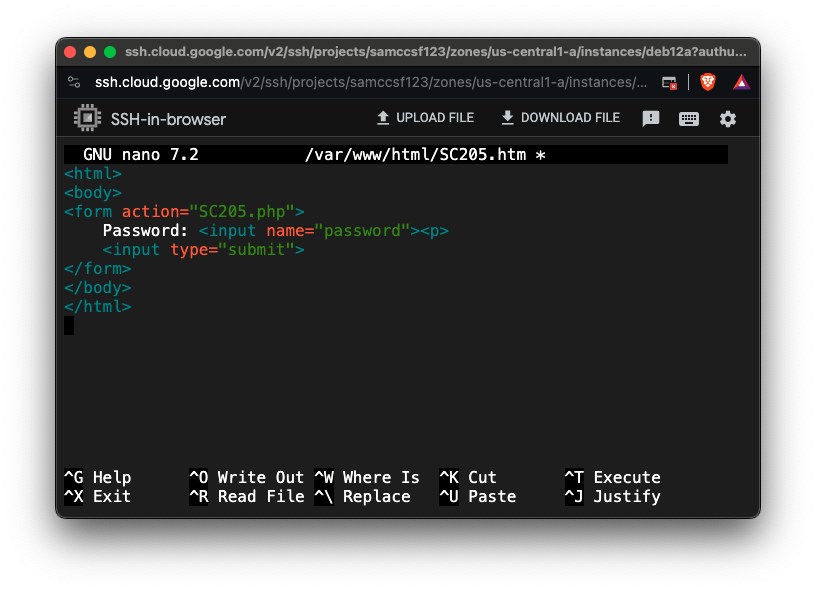Click the blocked pop-up icon in address bar
816x592 pixels.
tap(670, 82)
